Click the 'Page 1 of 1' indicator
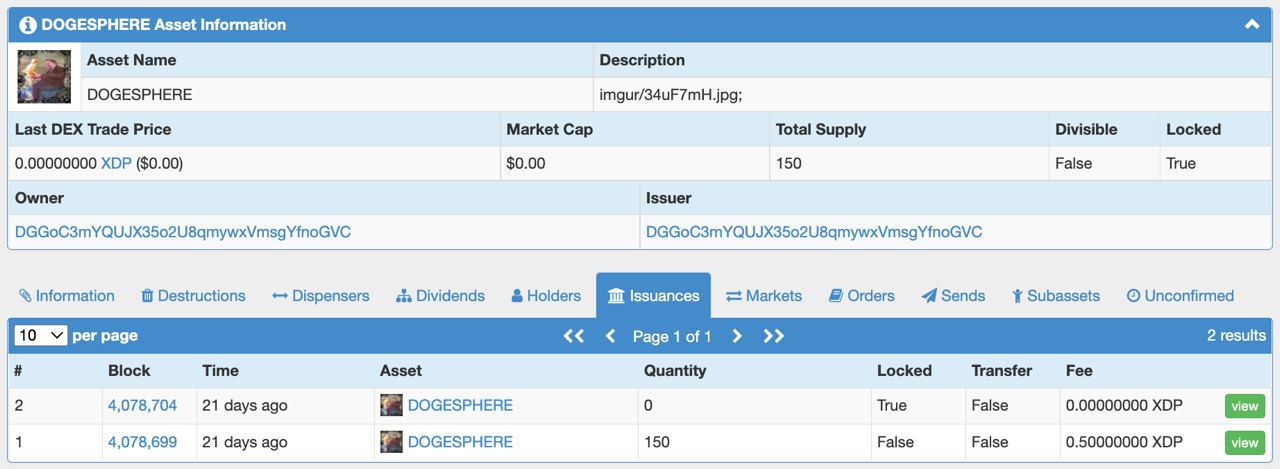The height and width of the screenshot is (469, 1280). coord(672,336)
